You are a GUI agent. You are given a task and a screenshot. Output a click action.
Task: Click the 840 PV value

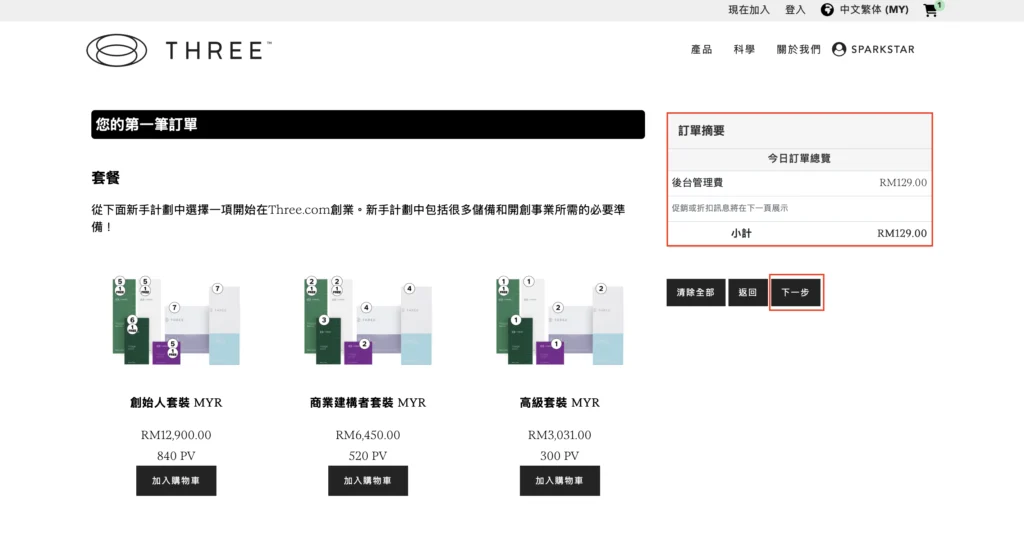pyautogui.click(x=176, y=456)
